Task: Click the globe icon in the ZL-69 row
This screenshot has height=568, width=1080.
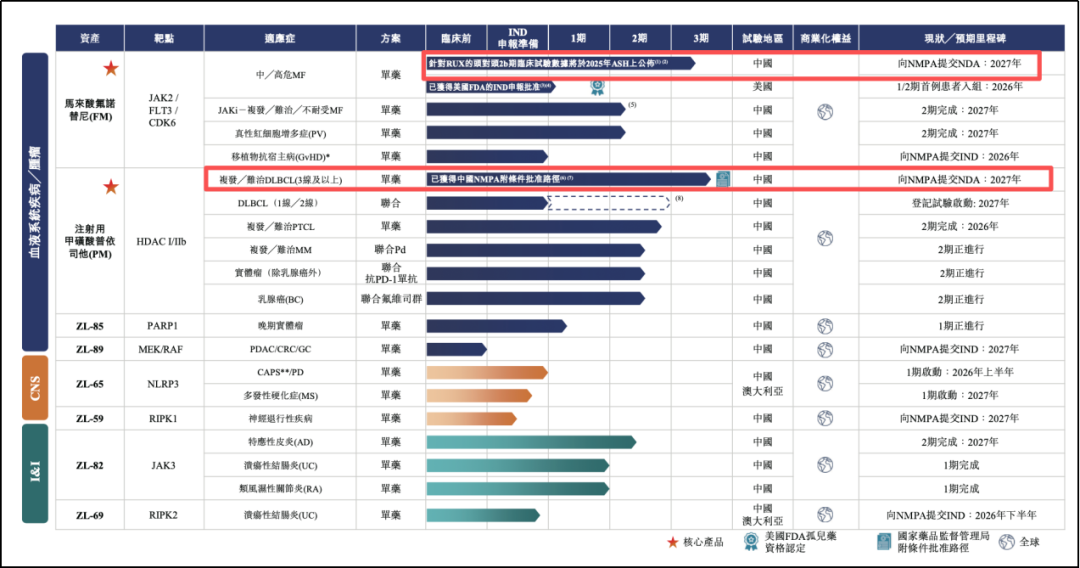Action: click(x=825, y=515)
